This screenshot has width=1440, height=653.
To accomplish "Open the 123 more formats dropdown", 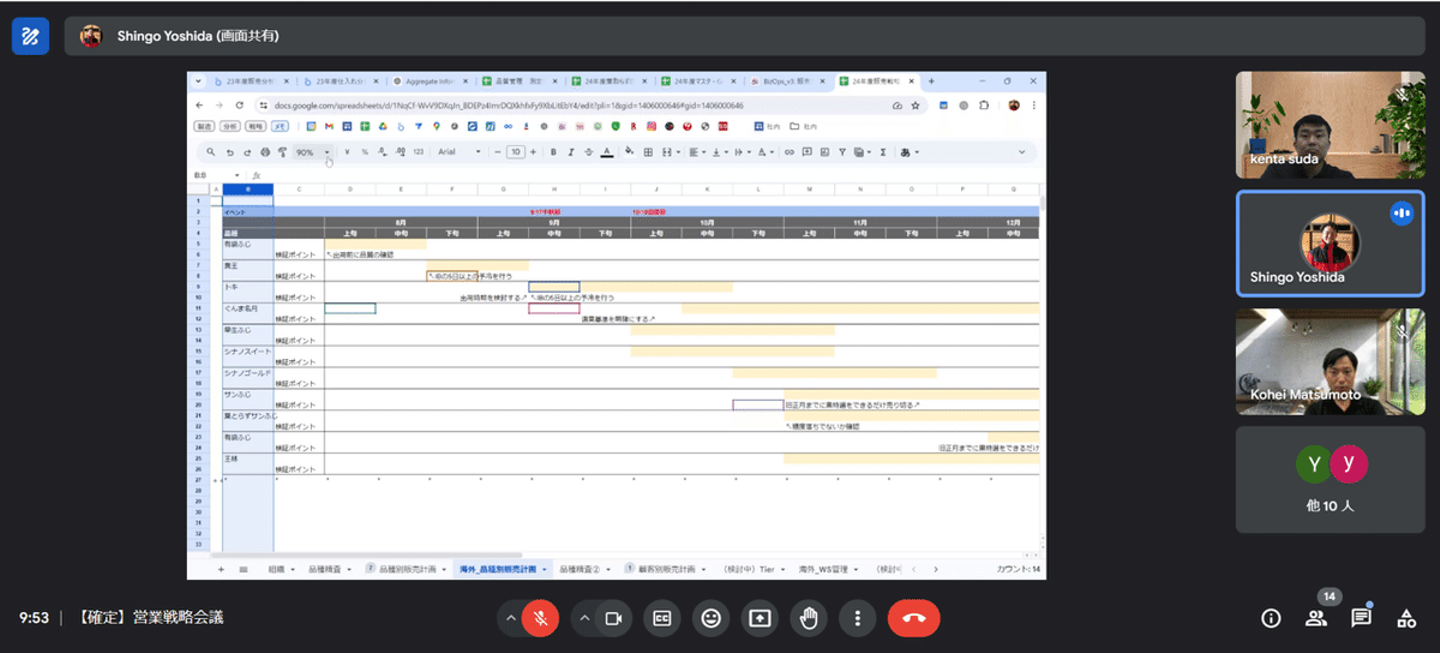I will pyautogui.click(x=419, y=152).
